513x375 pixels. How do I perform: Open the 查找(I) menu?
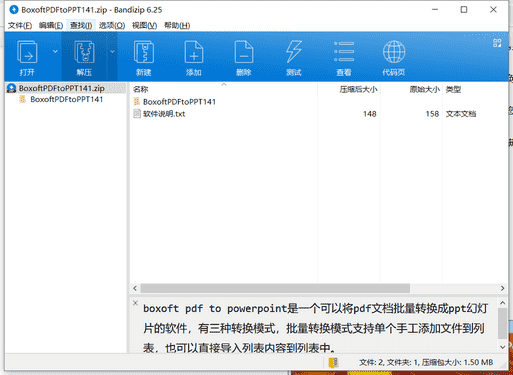81,25
